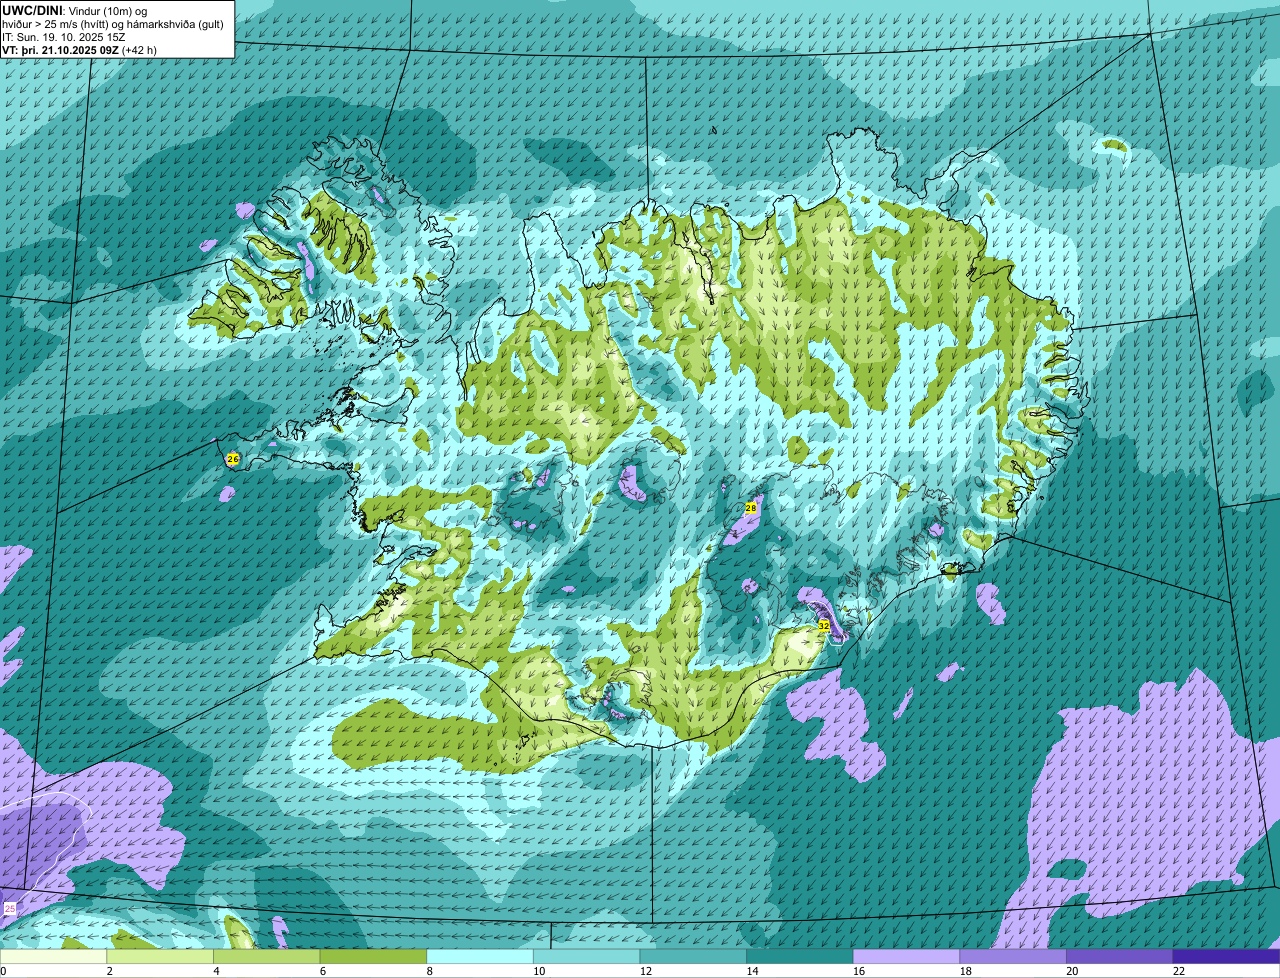Click the legend tick label '4'
Viewport: 1280px width, 978px height.
pyautogui.click(x=216, y=971)
